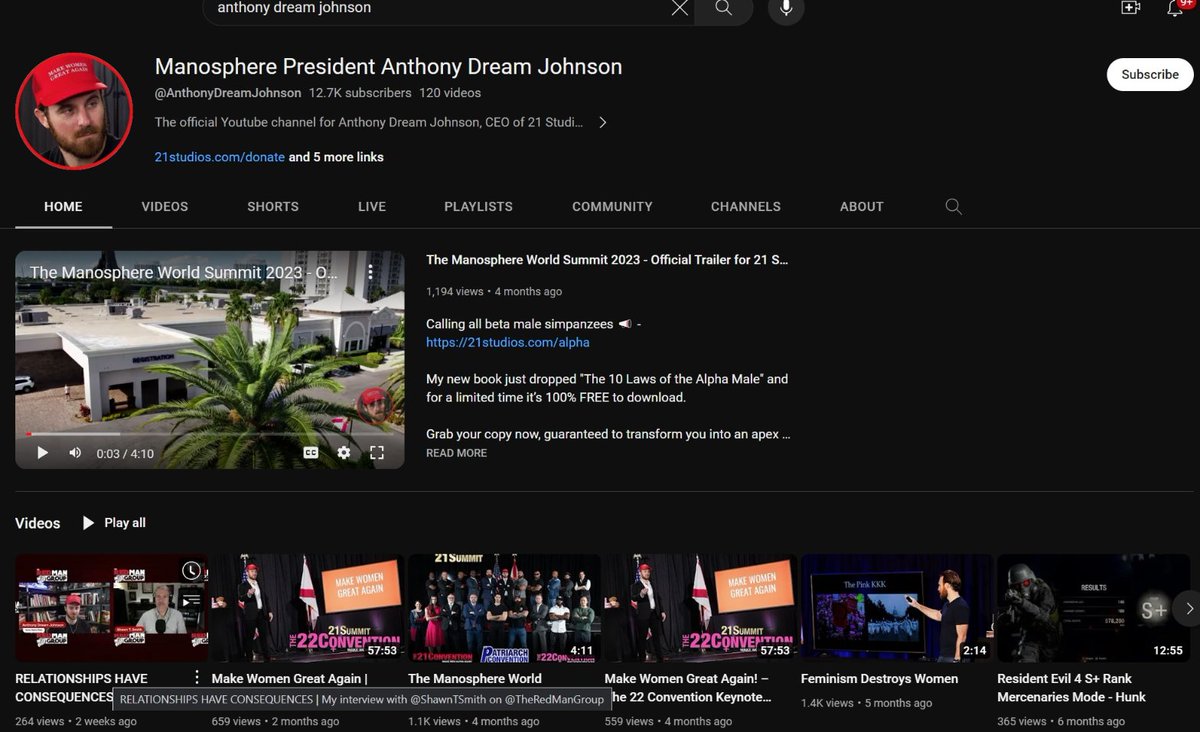Open the COMMUNITY tab

click(612, 206)
